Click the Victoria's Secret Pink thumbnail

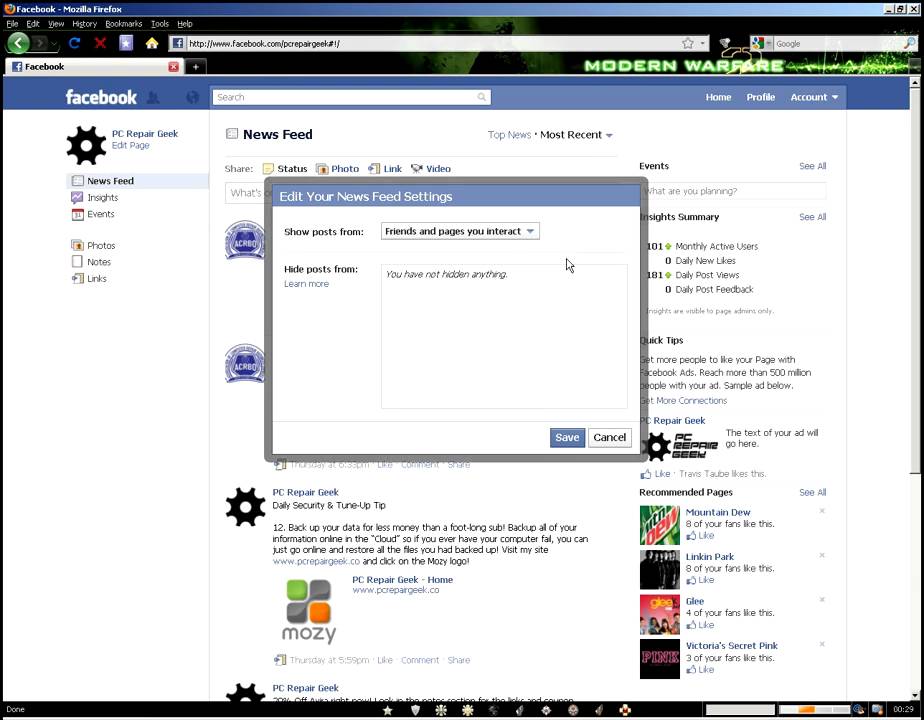659,659
